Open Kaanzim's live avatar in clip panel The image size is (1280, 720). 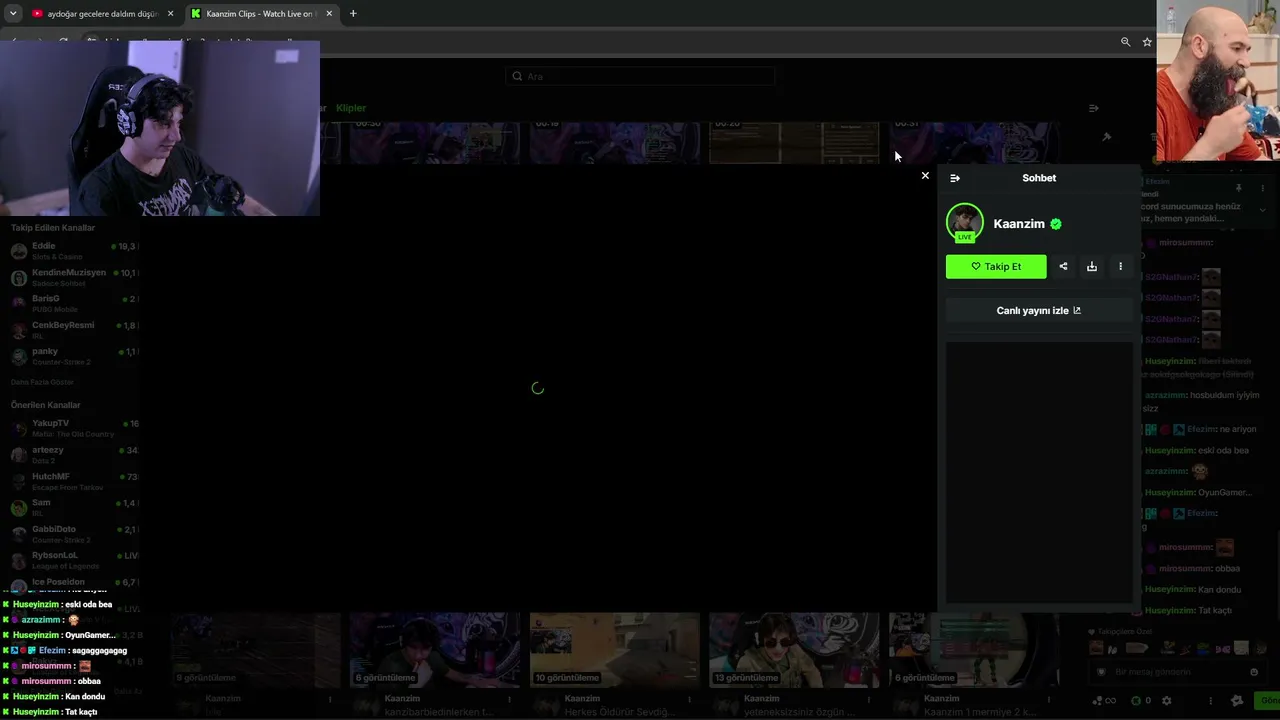pyautogui.click(x=965, y=223)
